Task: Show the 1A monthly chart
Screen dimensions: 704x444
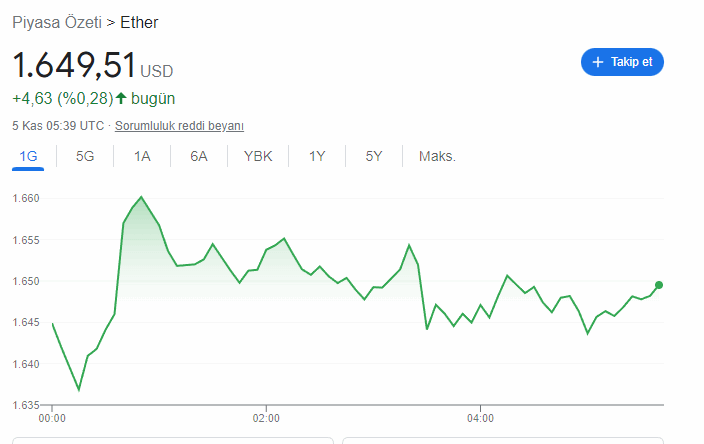Action: pyautogui.click(x=142, y=156)
